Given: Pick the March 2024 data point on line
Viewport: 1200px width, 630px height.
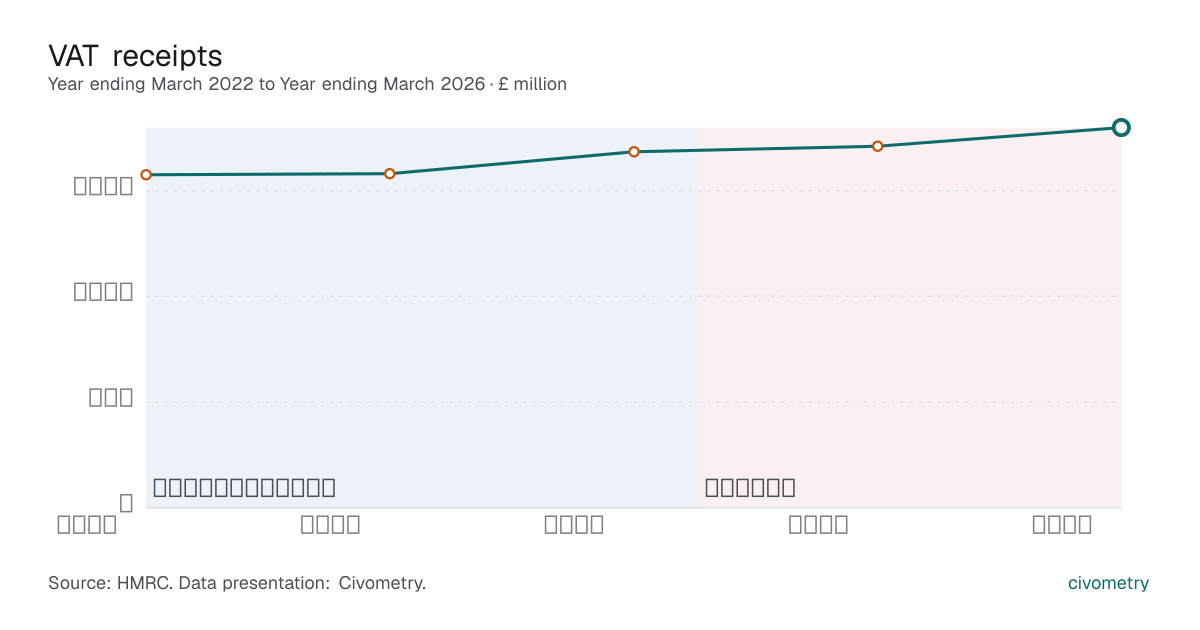Looking at the screenshot, I should 634,152.
